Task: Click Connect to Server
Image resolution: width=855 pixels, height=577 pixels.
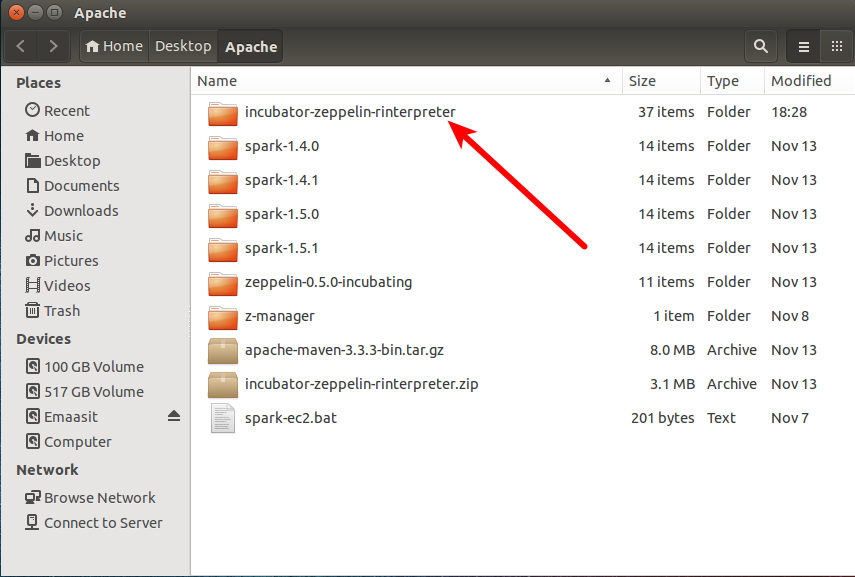Action: pos(94,523)
